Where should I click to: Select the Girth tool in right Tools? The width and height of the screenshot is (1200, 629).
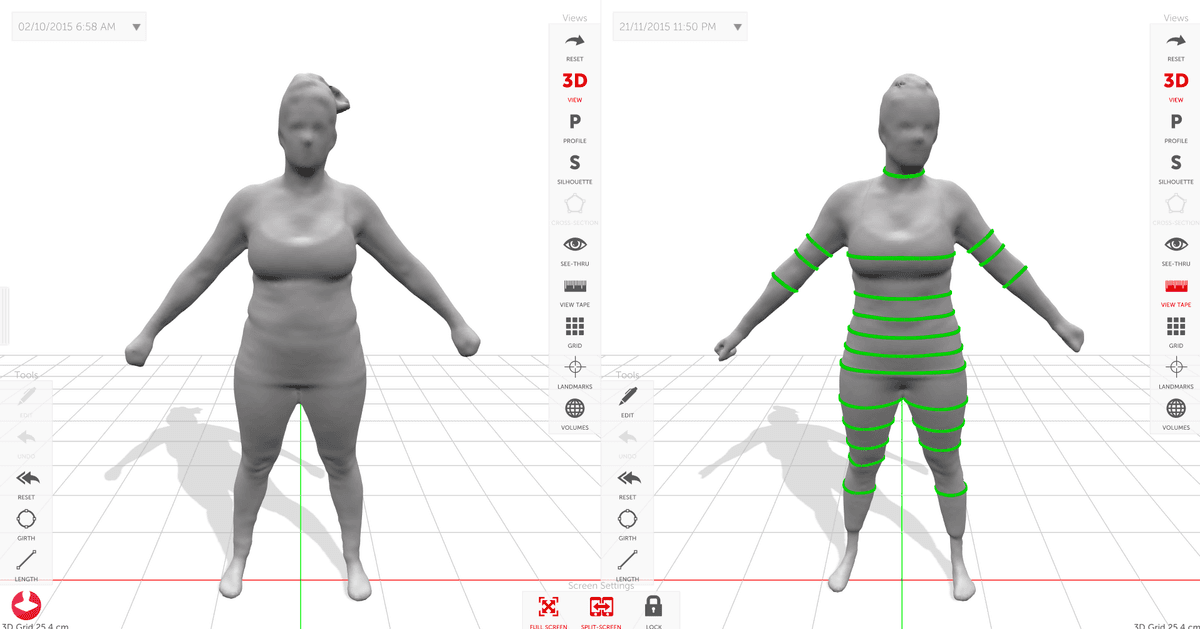(627, 524)
